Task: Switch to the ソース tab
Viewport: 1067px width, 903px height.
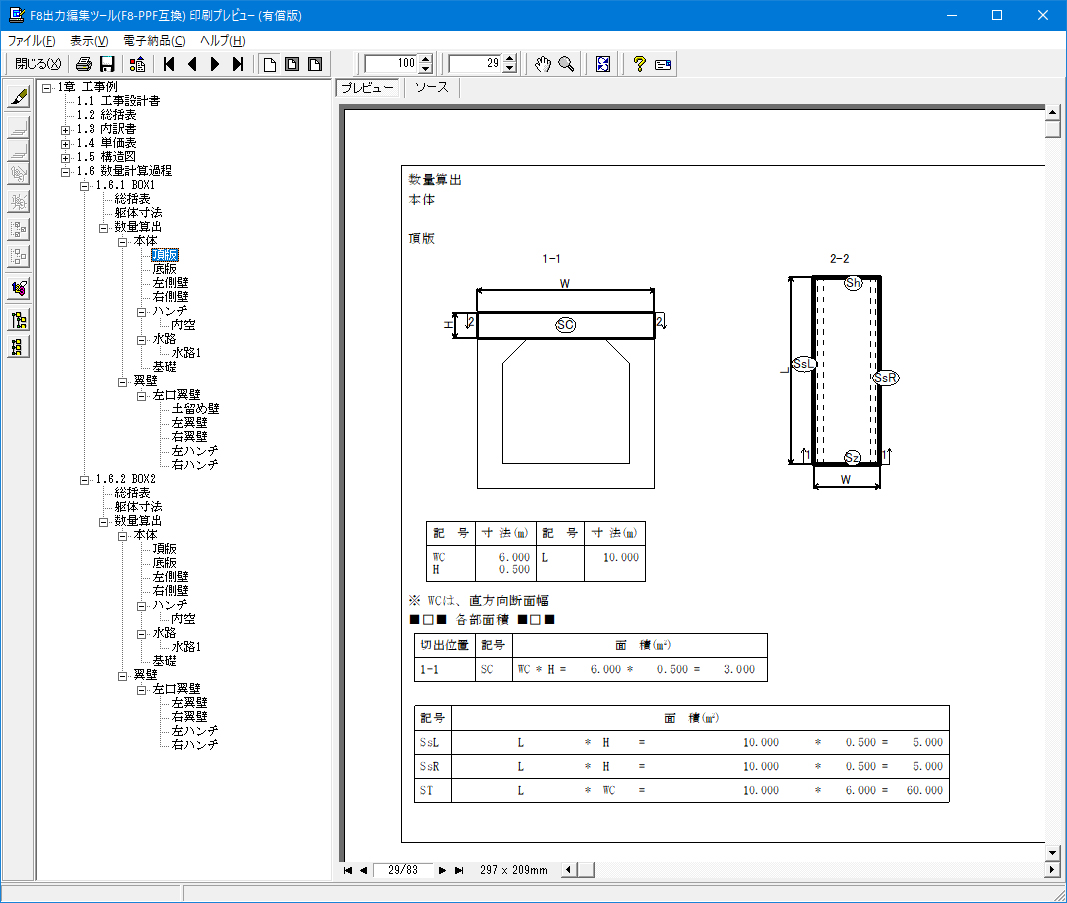Action: click(431, 88)
